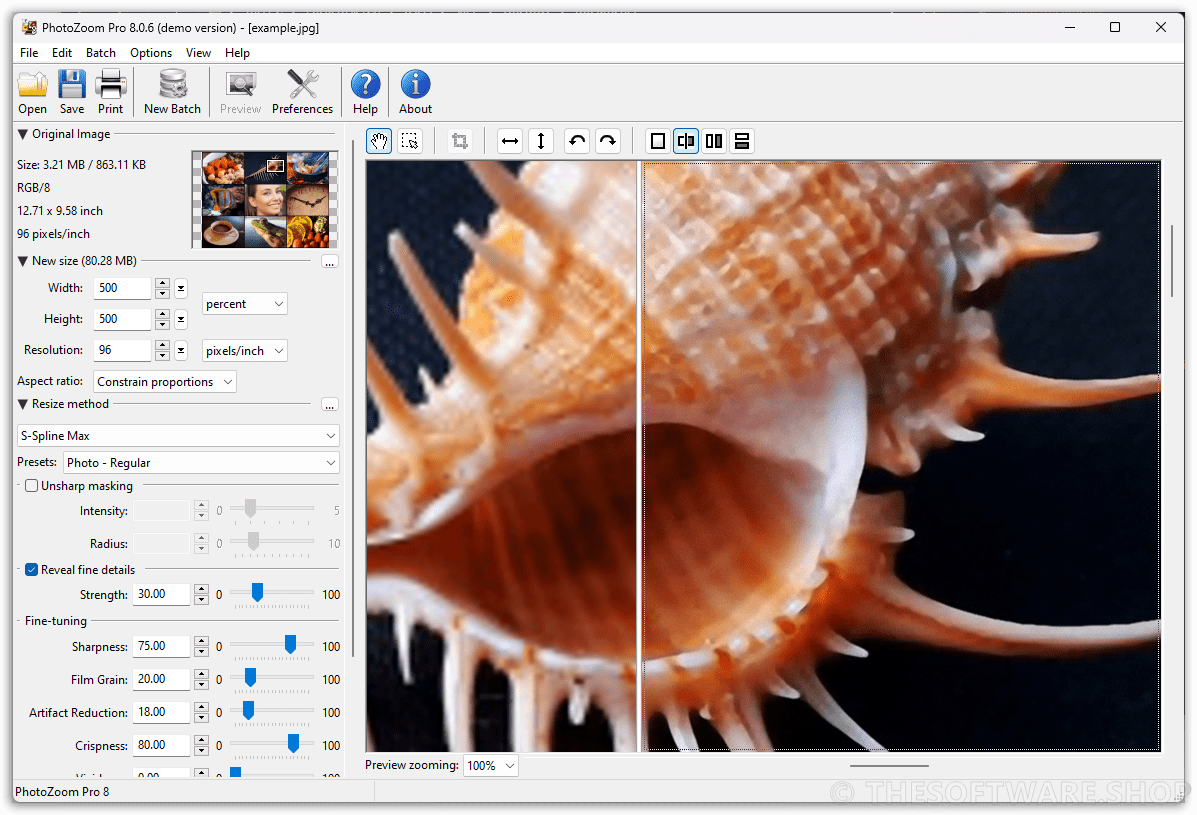Open the Help menu

click(237, 53)
